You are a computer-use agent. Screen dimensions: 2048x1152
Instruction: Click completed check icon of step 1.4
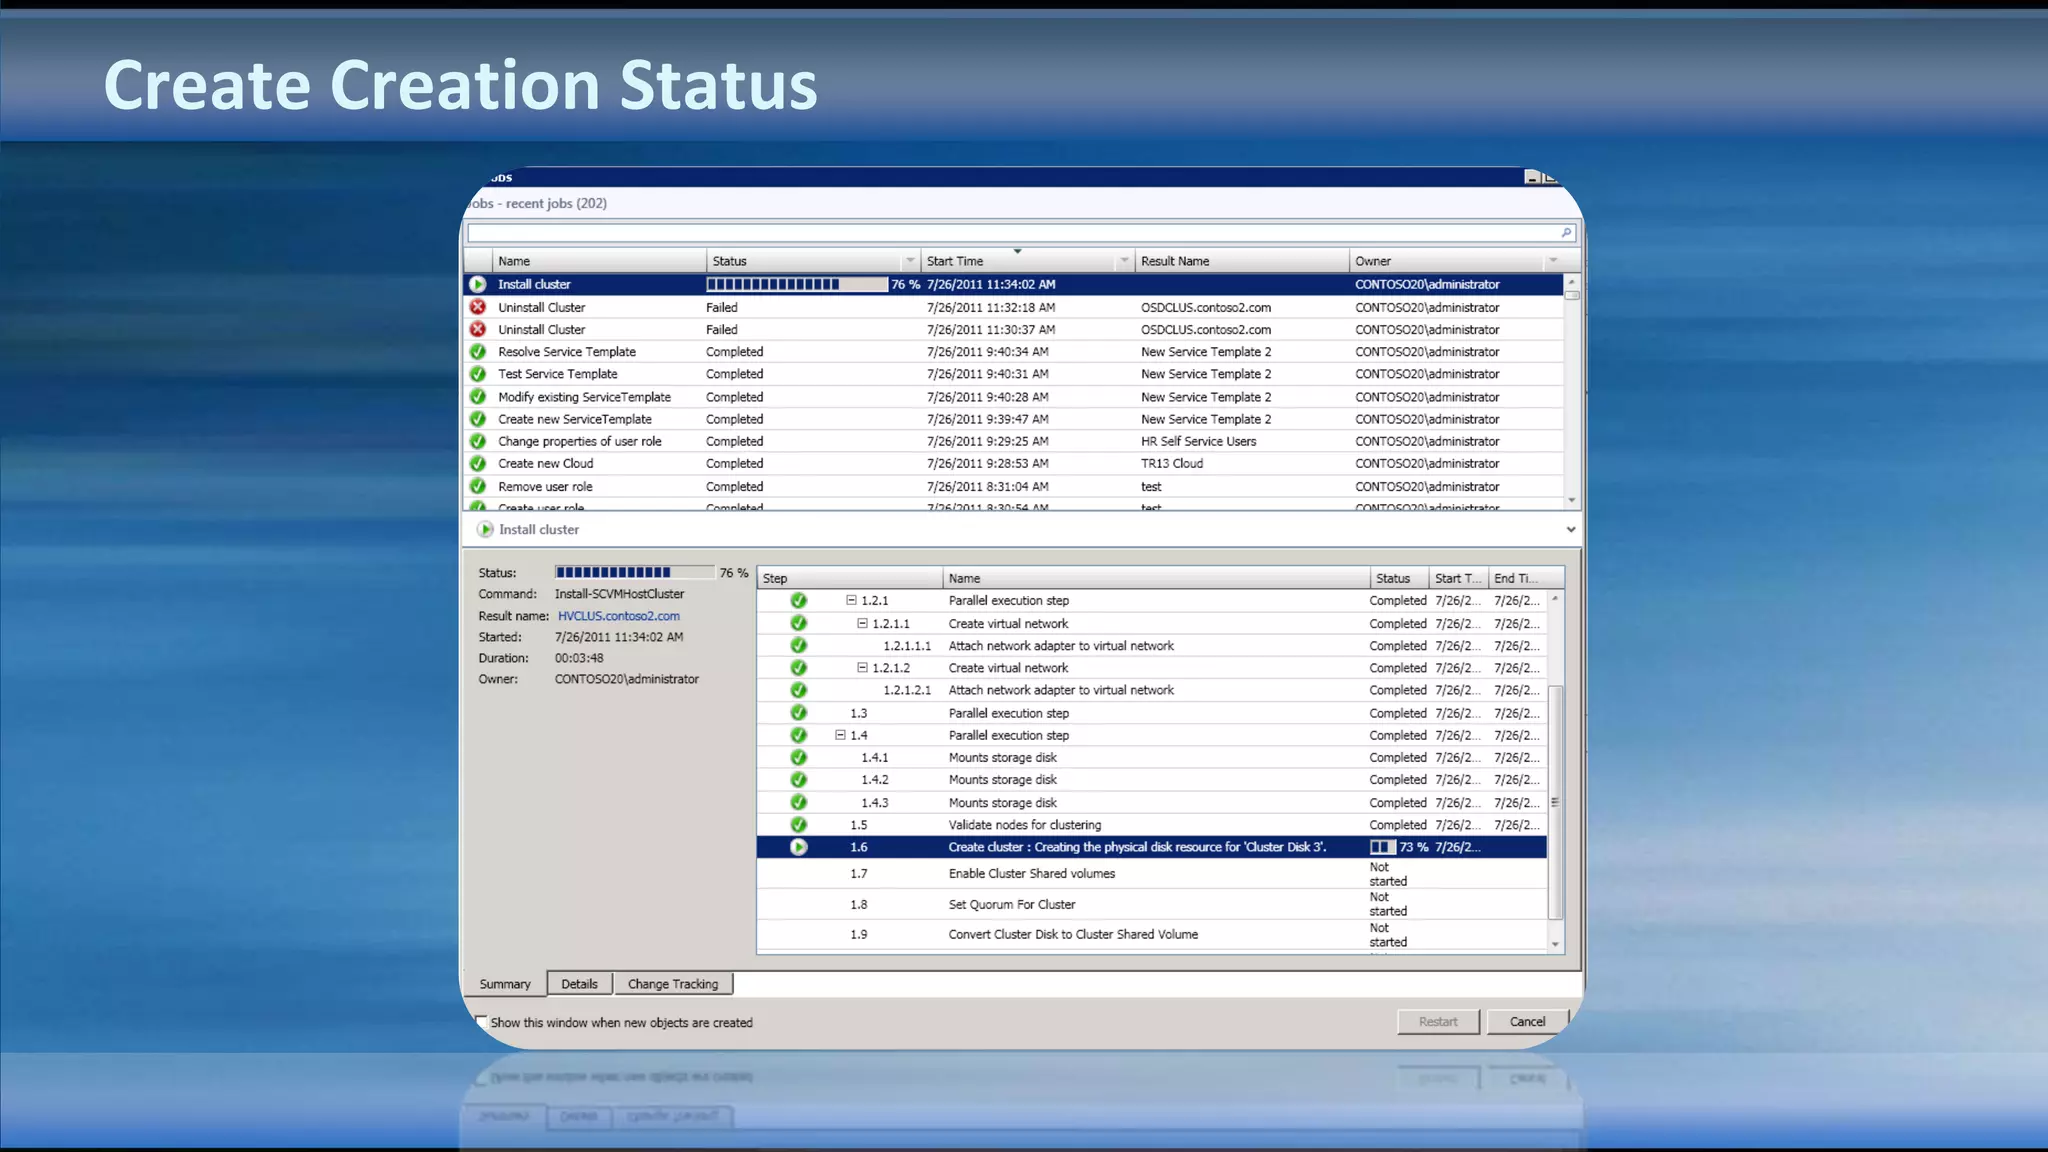(798, 735)
